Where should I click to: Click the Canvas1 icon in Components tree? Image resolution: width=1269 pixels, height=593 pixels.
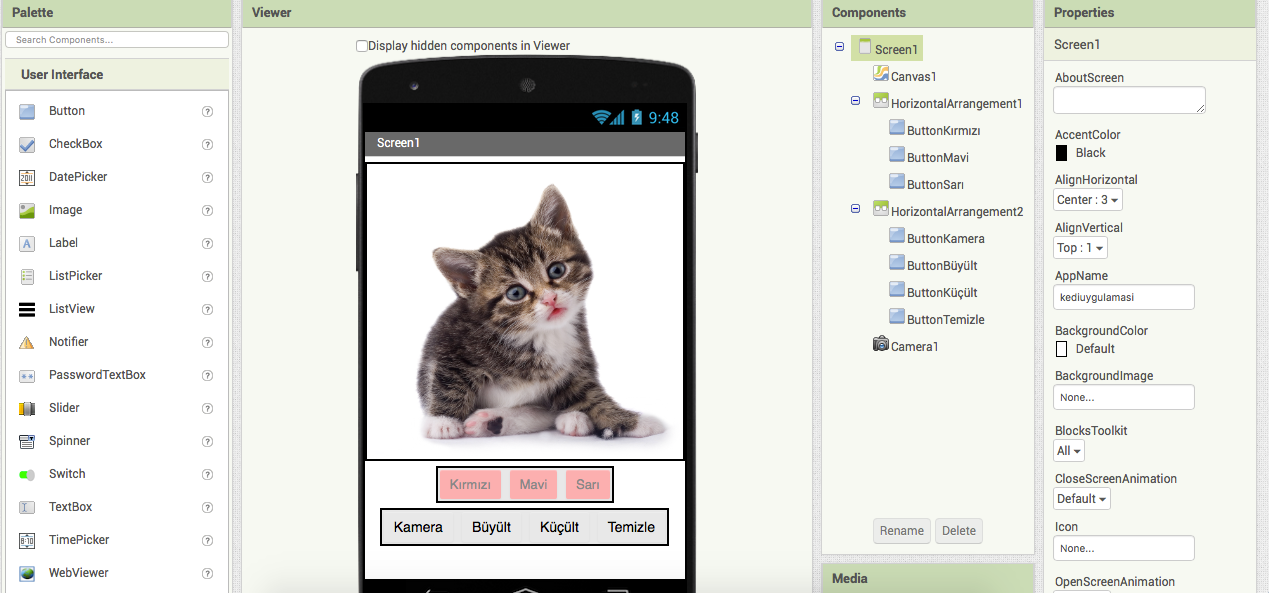click(x=881, y=73)
